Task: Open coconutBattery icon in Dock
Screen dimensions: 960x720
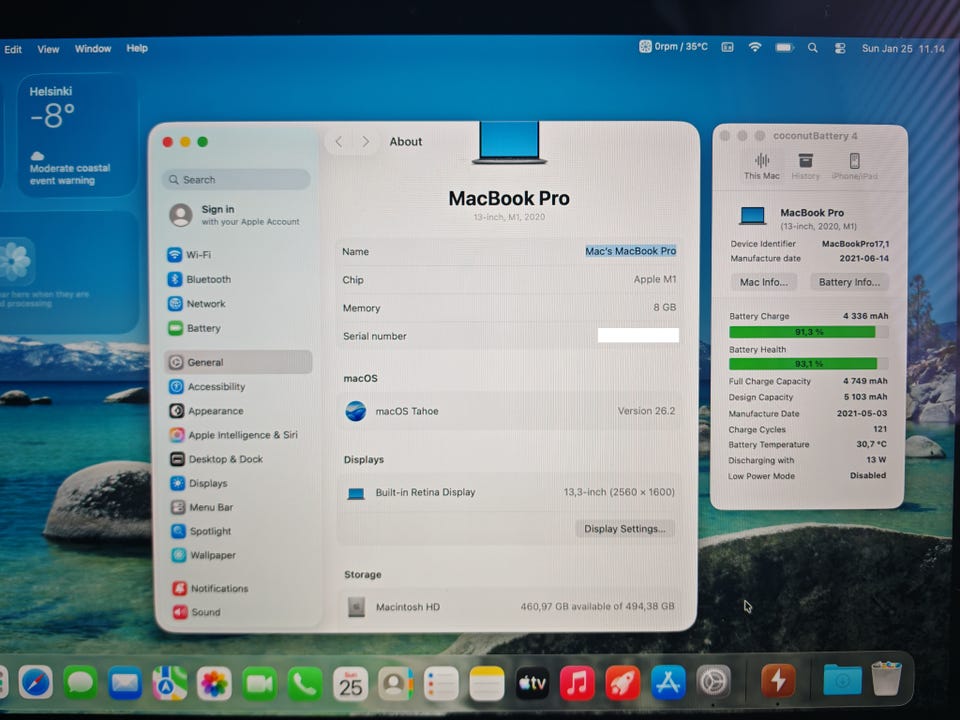Action: (x=778, y=680)
